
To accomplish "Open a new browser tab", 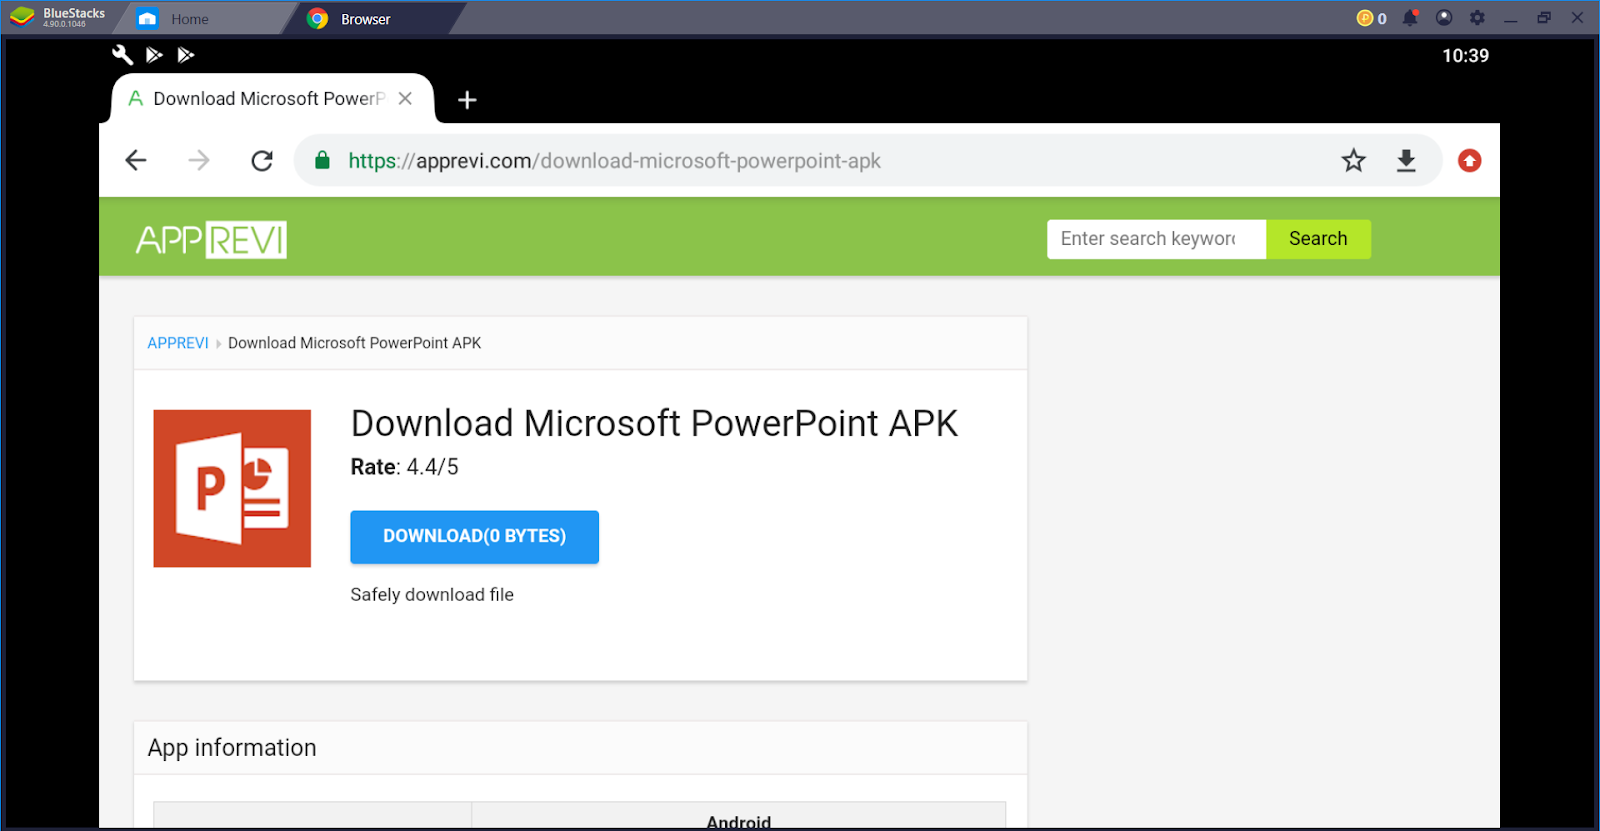I will pyautogui.click(x=467, y=100).
